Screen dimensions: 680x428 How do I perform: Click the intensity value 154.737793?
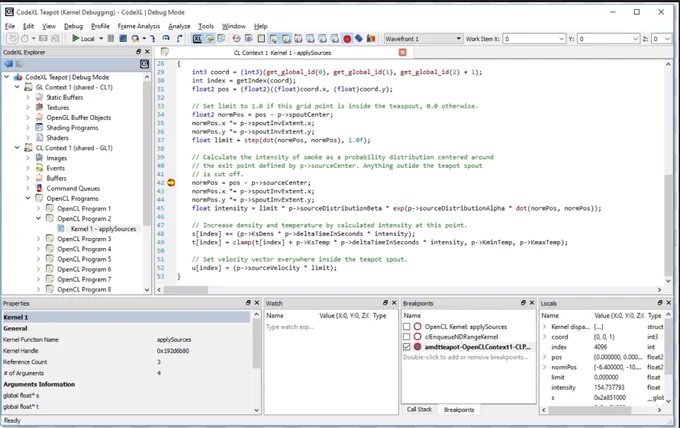609,387
